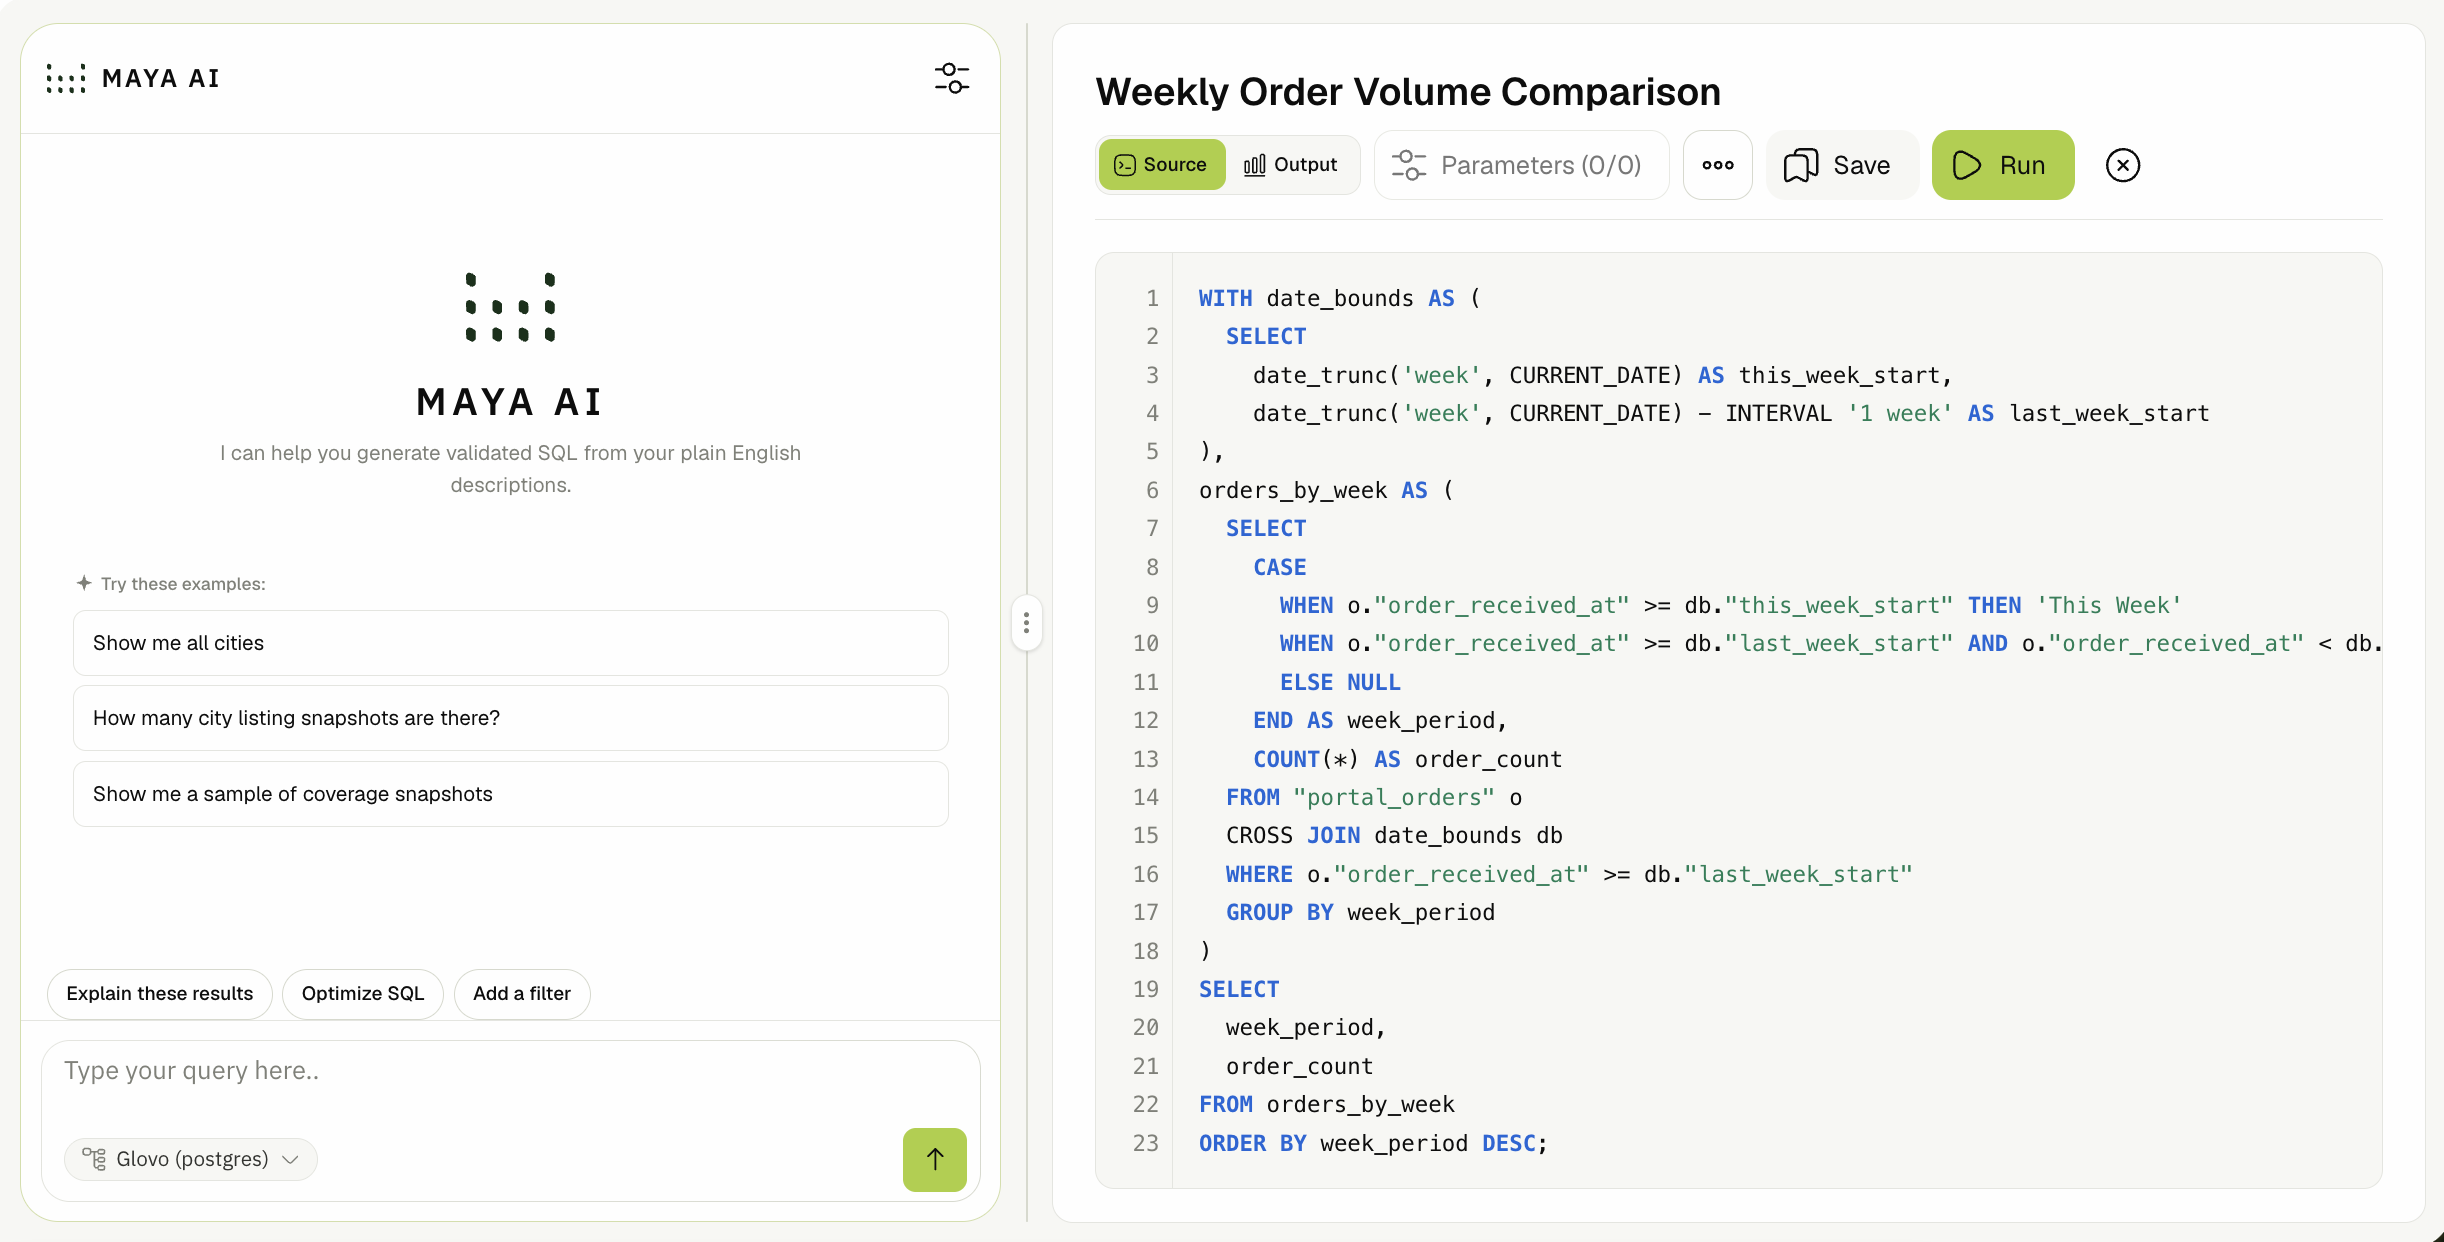Click code line 1 'WITH date_bounds AS ('
Screen dimensions: 2444x1242
[1339, 299]
